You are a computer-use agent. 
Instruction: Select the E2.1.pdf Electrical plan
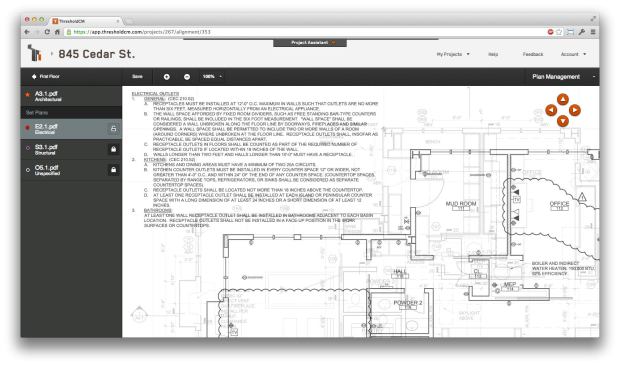coord(71,129)
